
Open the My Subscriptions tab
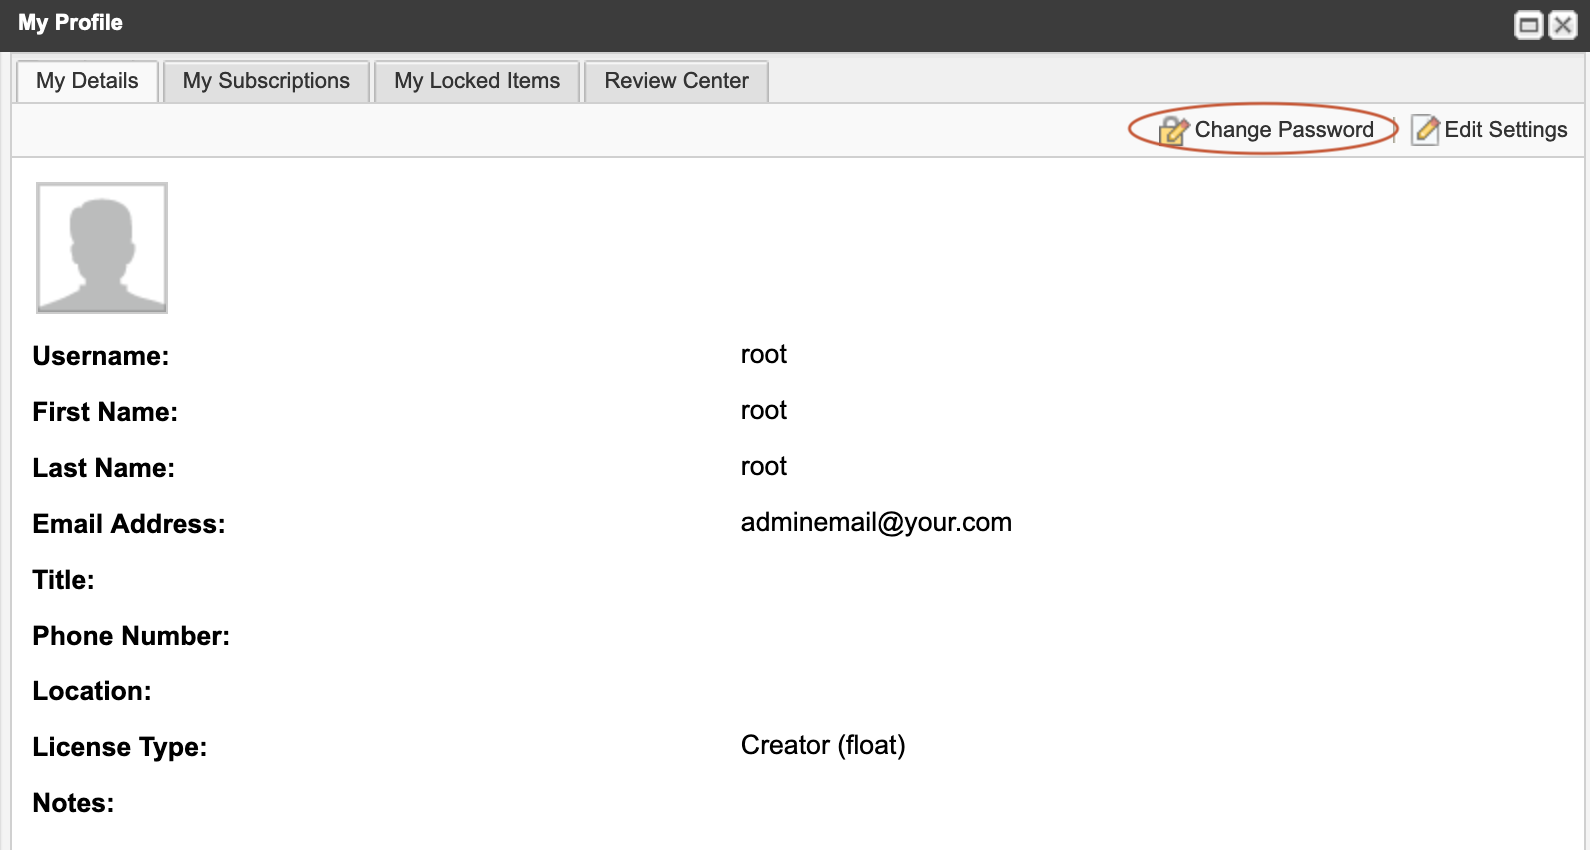pyautogui.click(x=266, y=81)
